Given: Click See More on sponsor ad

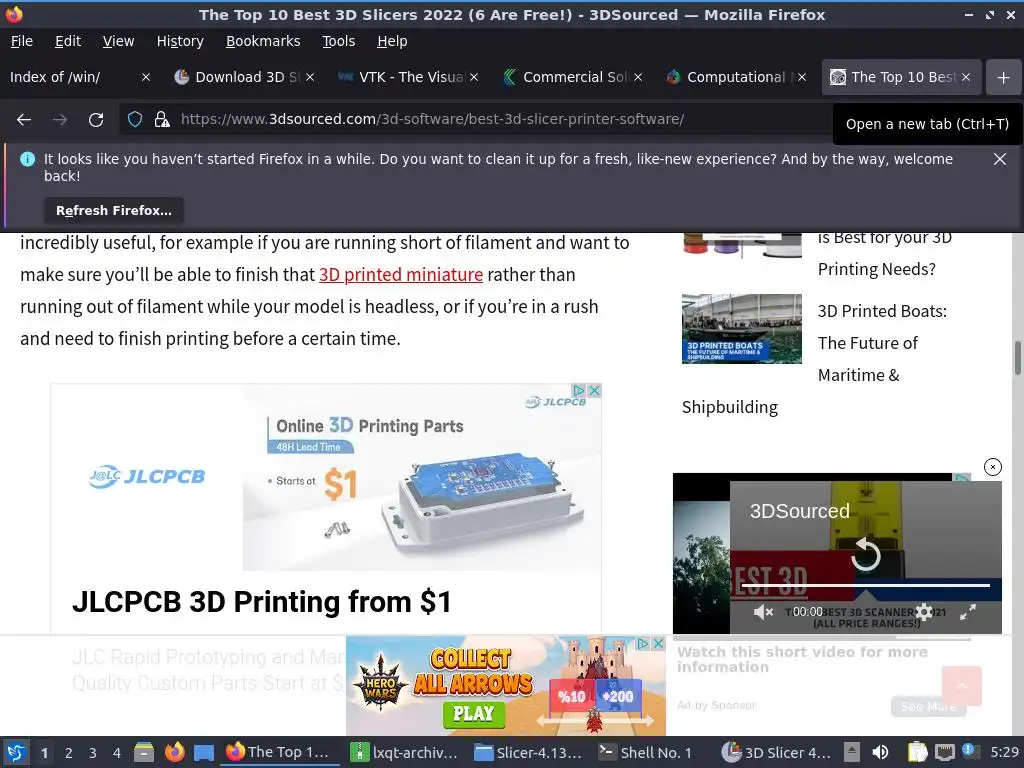Looking at the screenshot, I should [x=929, y=706].
